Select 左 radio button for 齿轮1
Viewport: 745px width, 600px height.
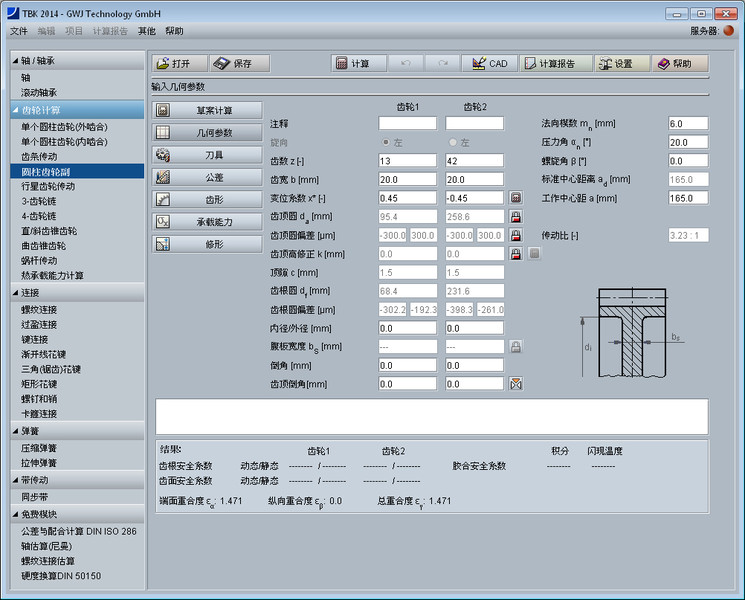(386, 143)
